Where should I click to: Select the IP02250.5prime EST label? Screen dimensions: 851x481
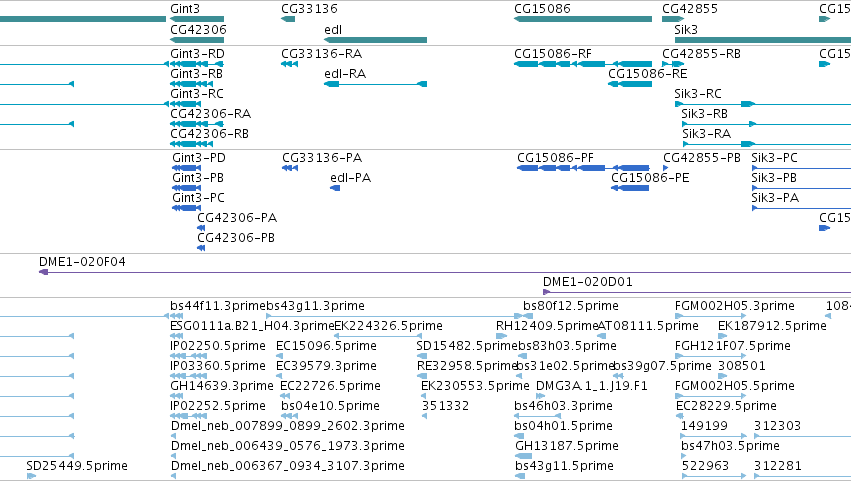[218, 346]
